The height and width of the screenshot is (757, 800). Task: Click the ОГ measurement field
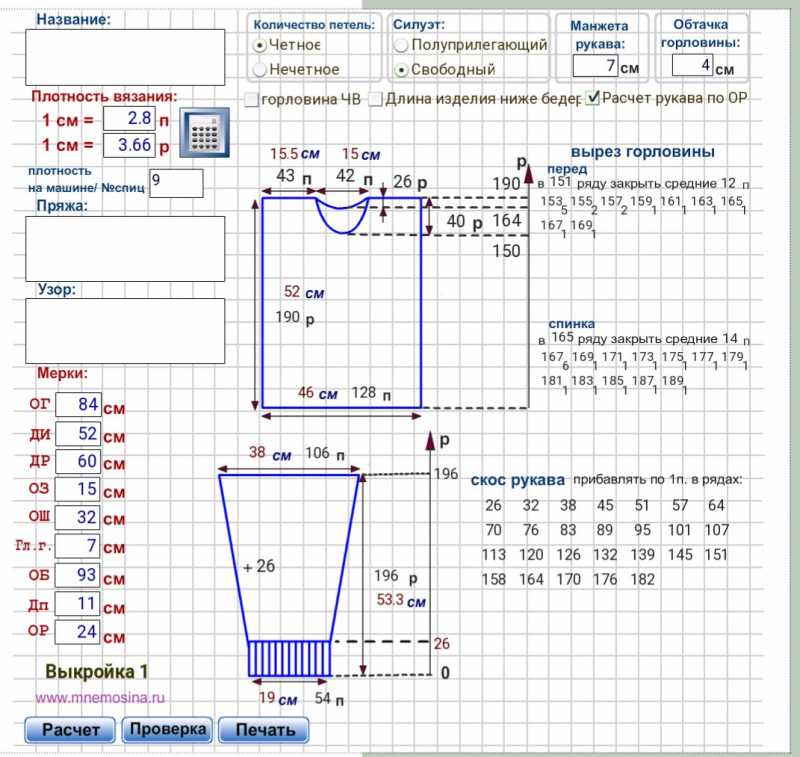77,405
